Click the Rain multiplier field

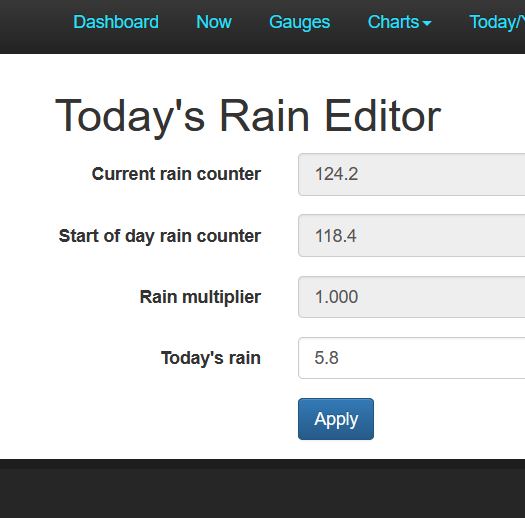tap(411, 297)
